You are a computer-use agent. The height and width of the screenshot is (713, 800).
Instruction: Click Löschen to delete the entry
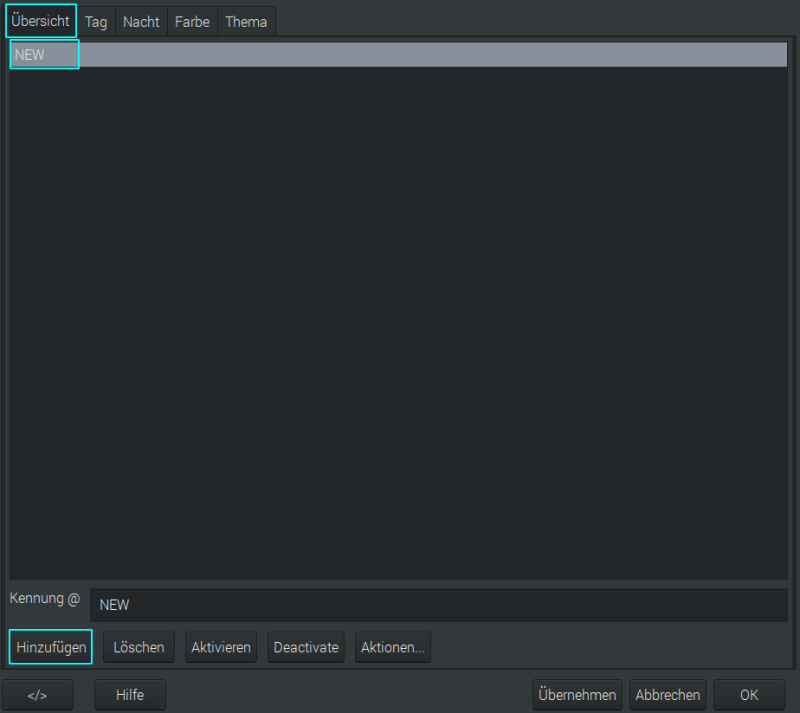tap(139, 647)
